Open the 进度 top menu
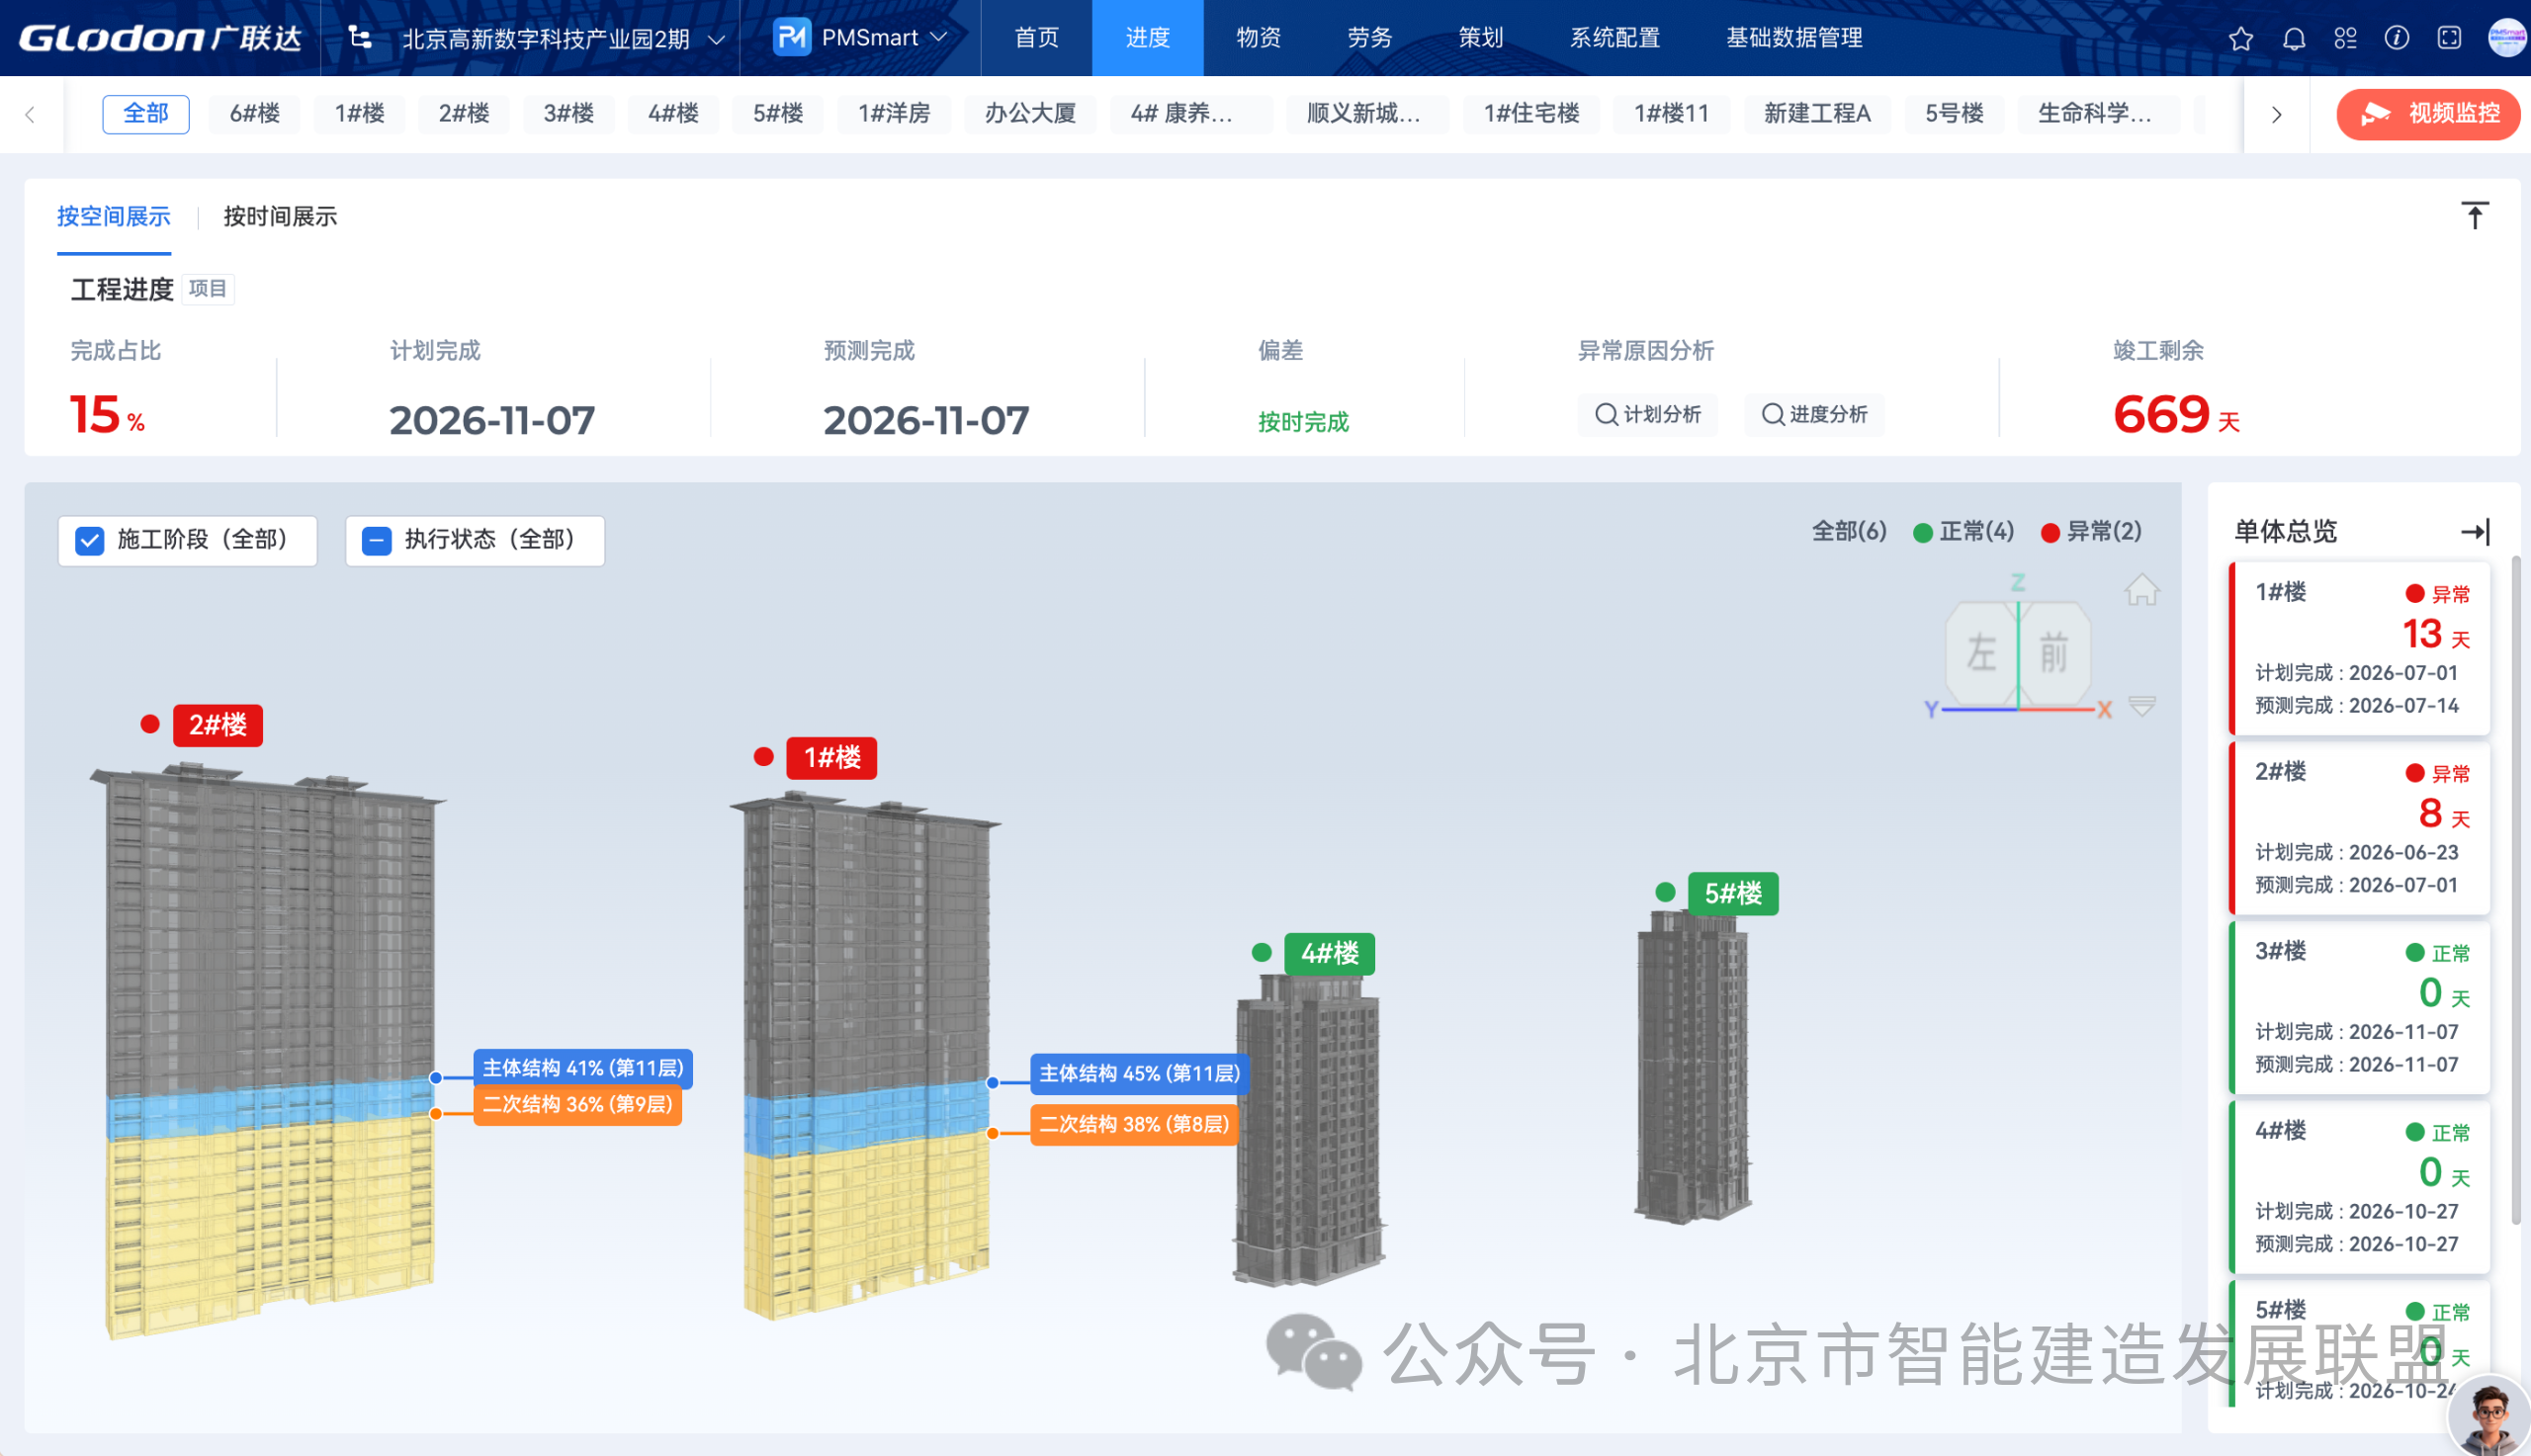 1147,38
